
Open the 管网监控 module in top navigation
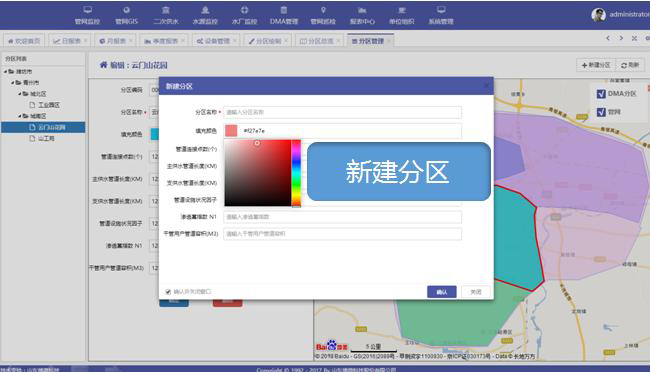point(87,15)
